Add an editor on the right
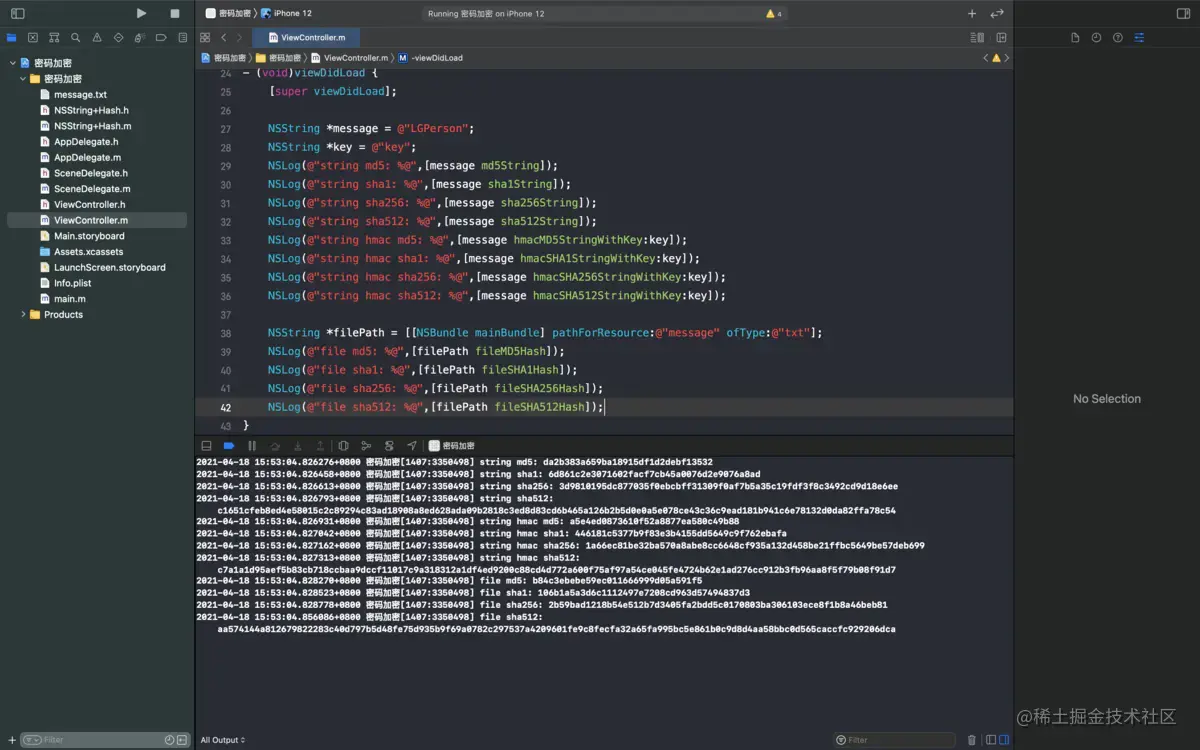The width and height of the screenshot is (1200, 750). (1001, 37)
